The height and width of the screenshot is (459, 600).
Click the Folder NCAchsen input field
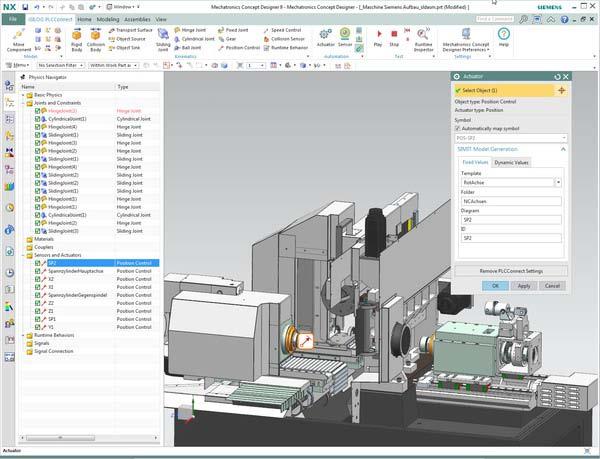click(511, 201)
